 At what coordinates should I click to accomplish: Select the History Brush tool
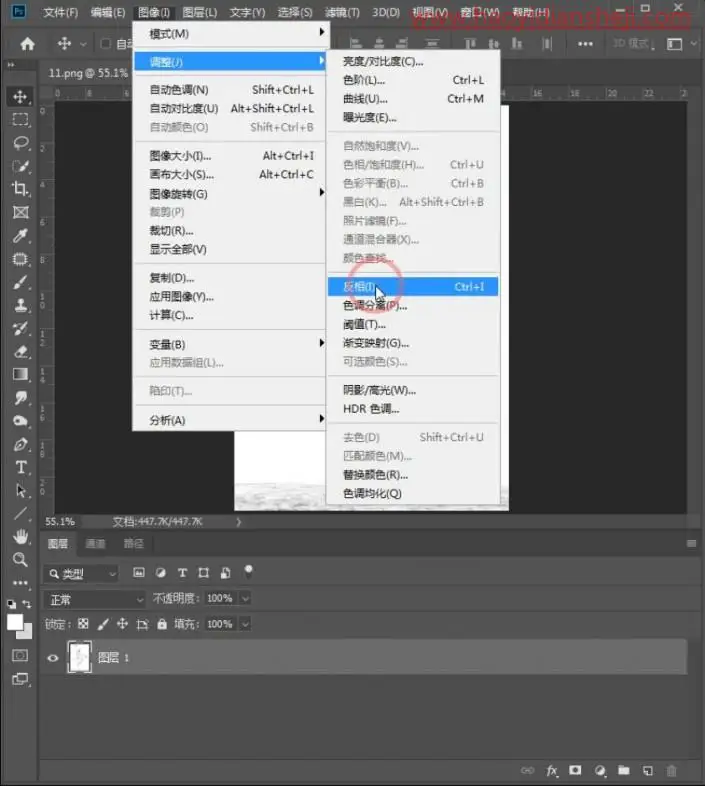(x=20, y=328)
